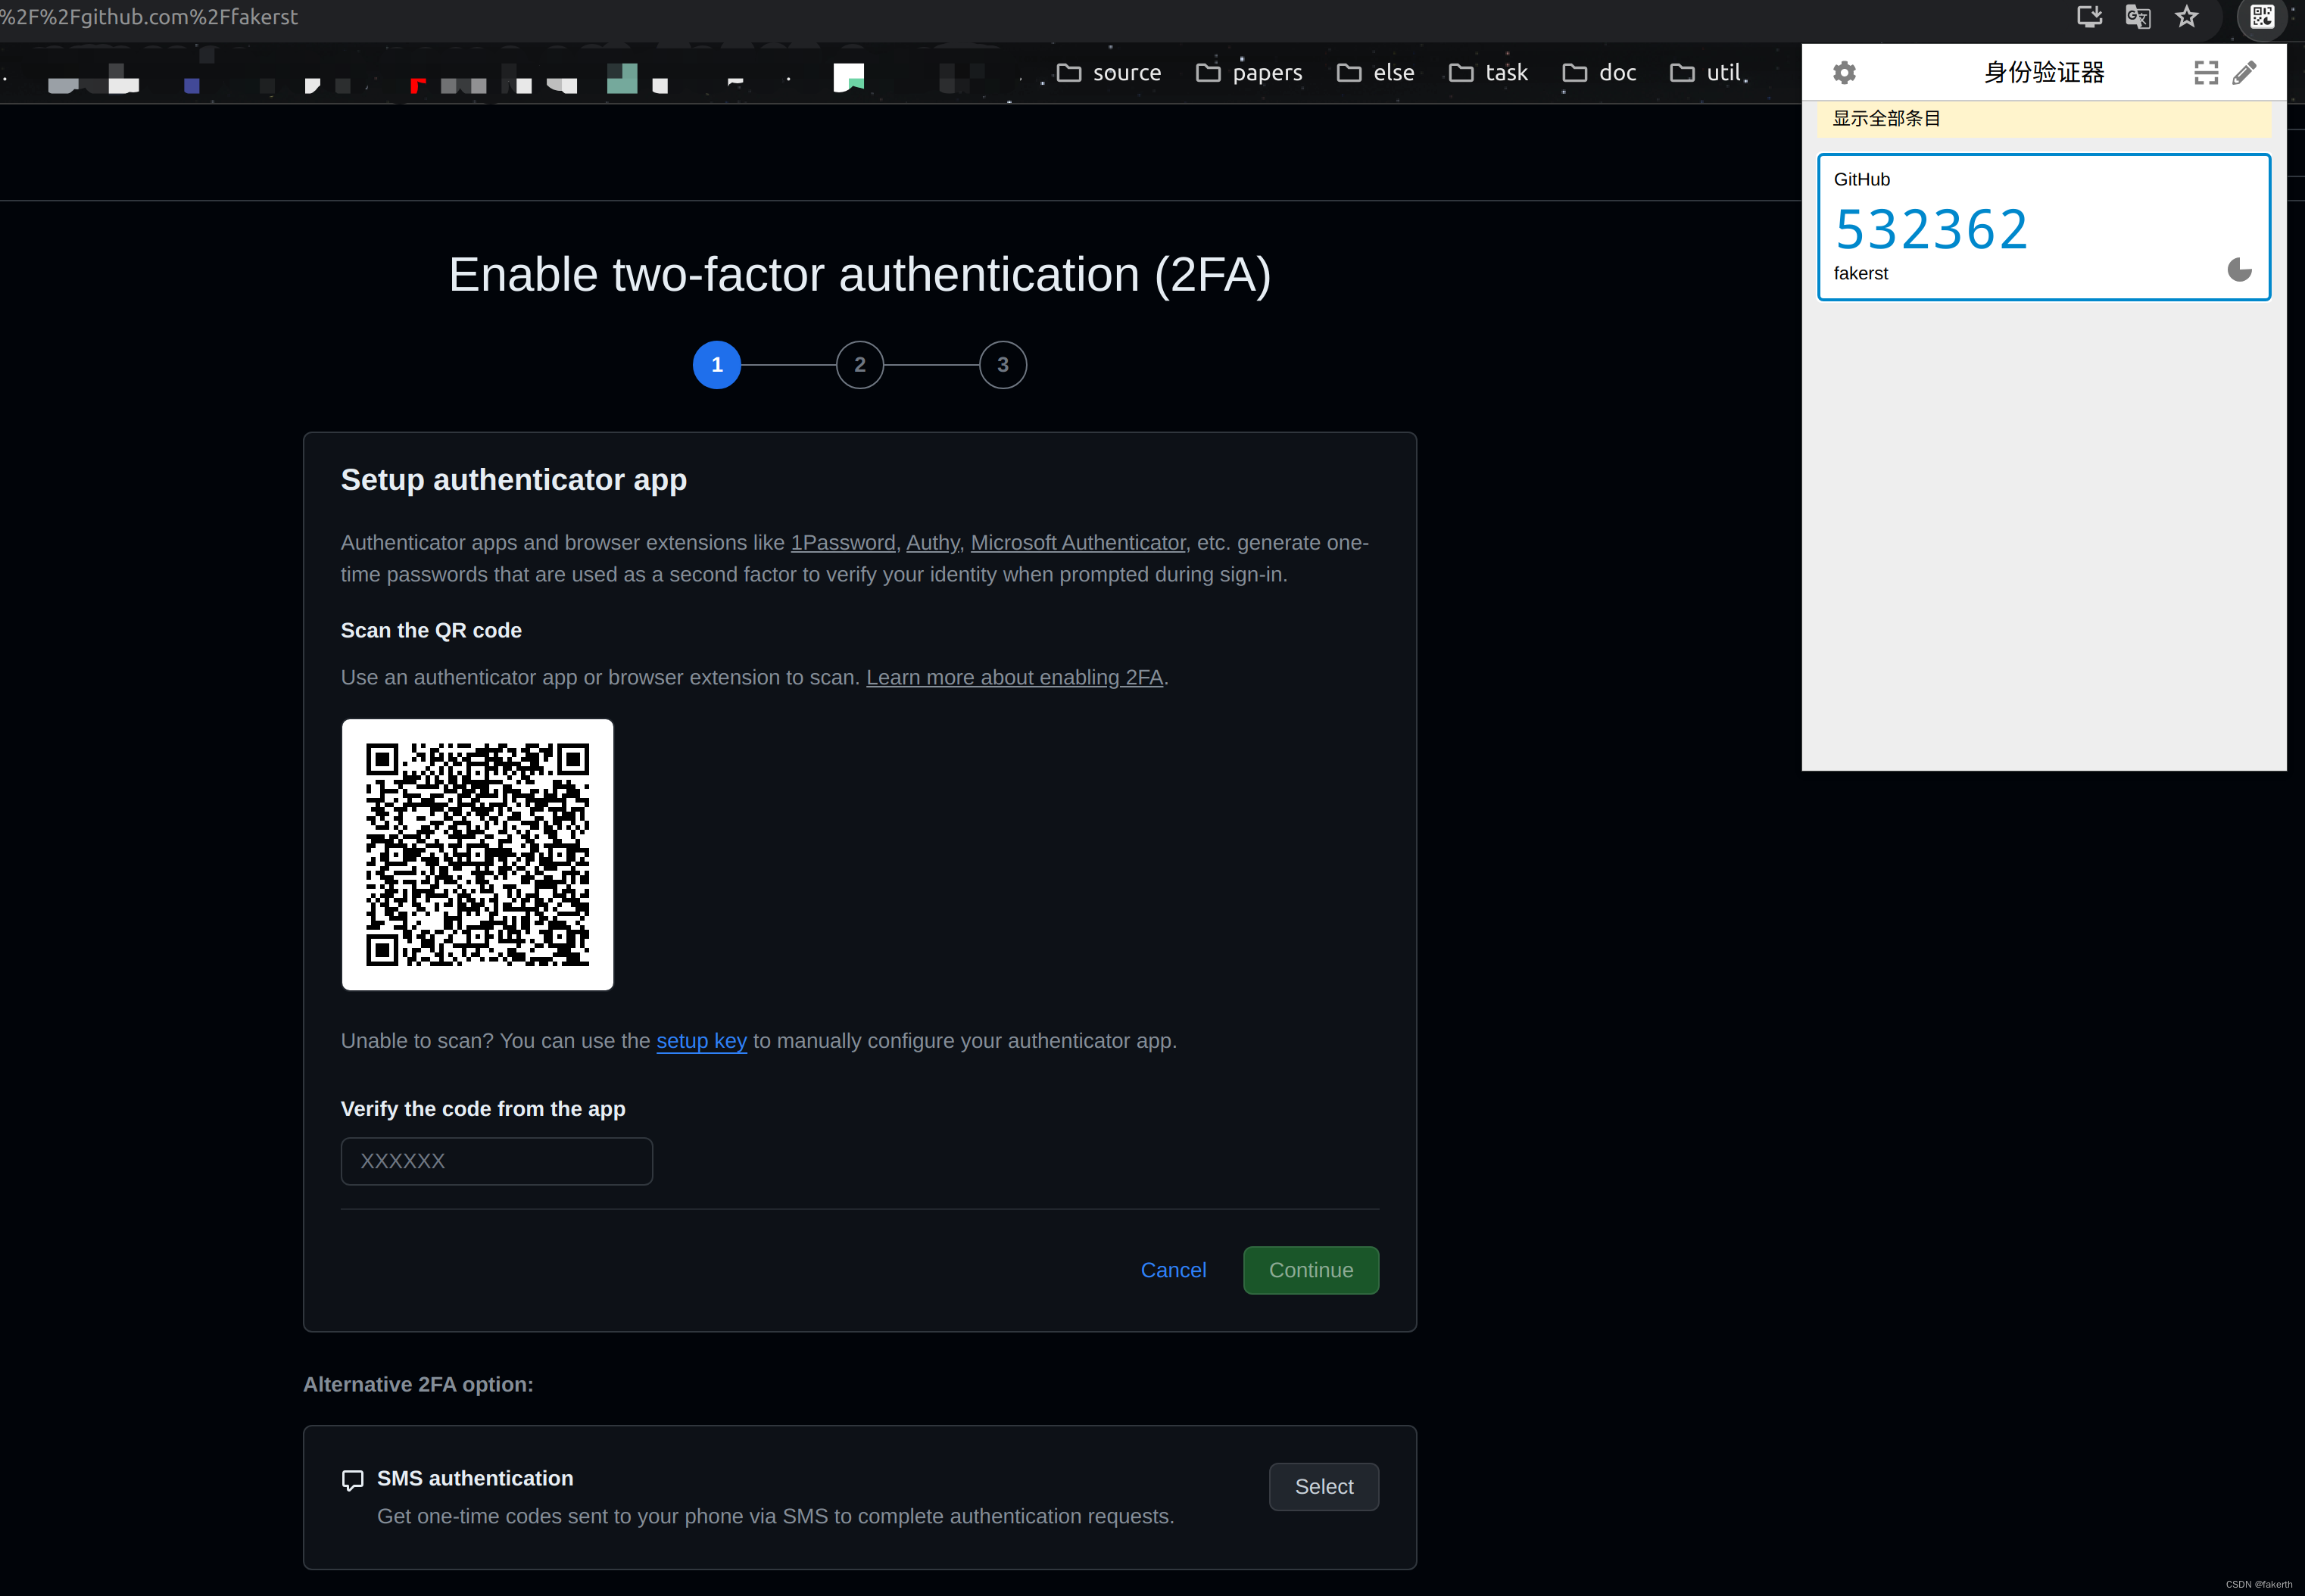The height and width of the screenshot is (1596, 2305).
Task: Click the GitHub entry label in authenticator
Action: pos(1861,179)
